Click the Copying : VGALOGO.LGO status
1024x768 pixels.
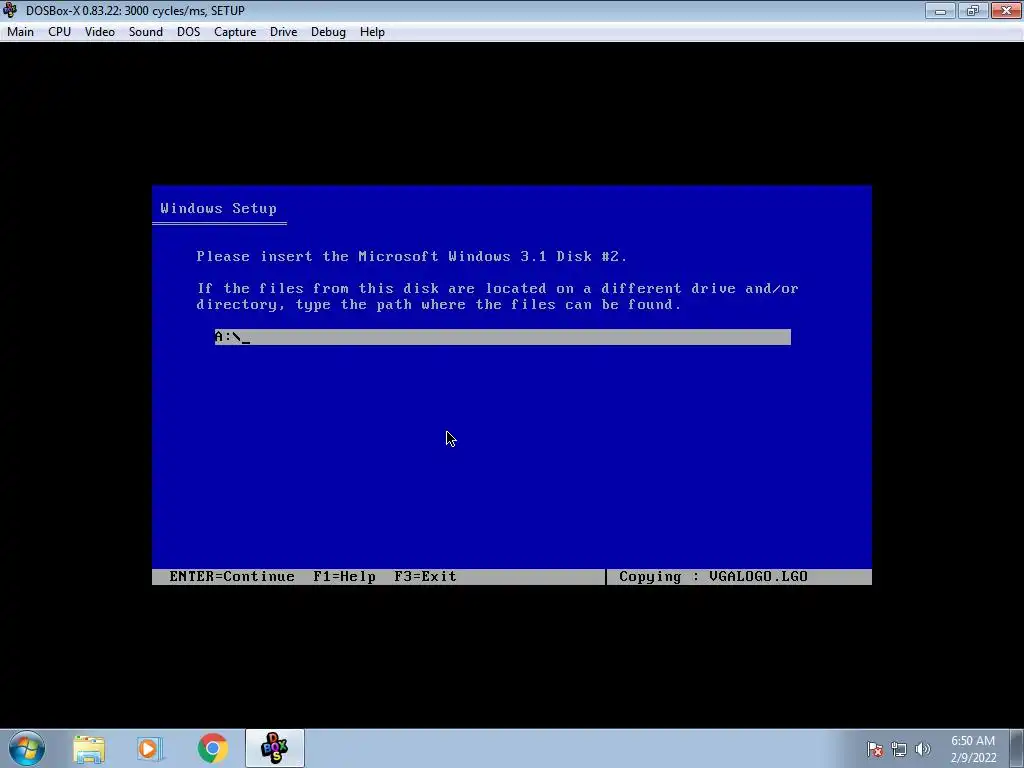pyautogui.click(x=713, y=577)
